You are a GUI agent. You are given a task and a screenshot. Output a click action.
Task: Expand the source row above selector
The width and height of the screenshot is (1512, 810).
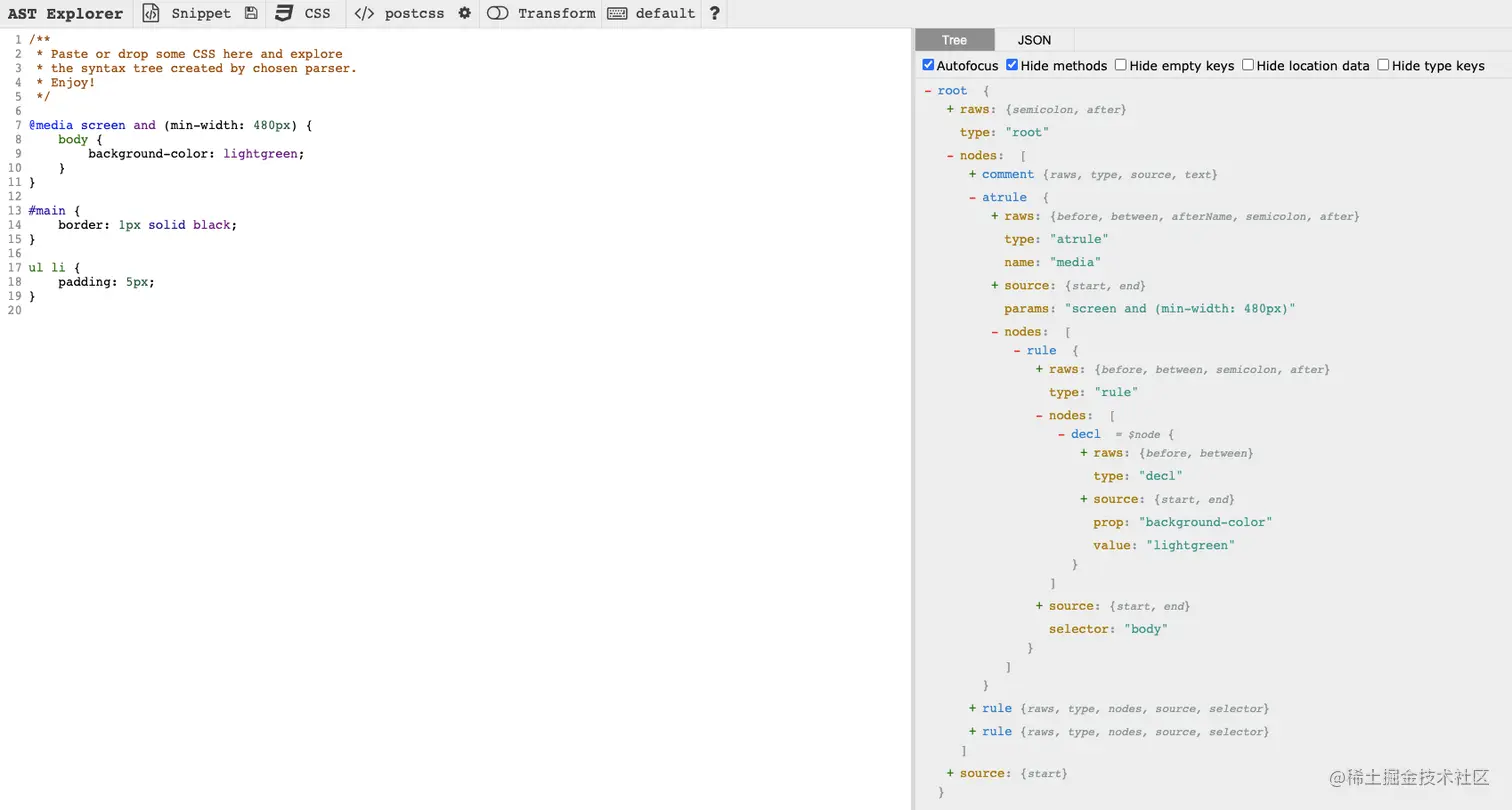[x=1039, y=606]
